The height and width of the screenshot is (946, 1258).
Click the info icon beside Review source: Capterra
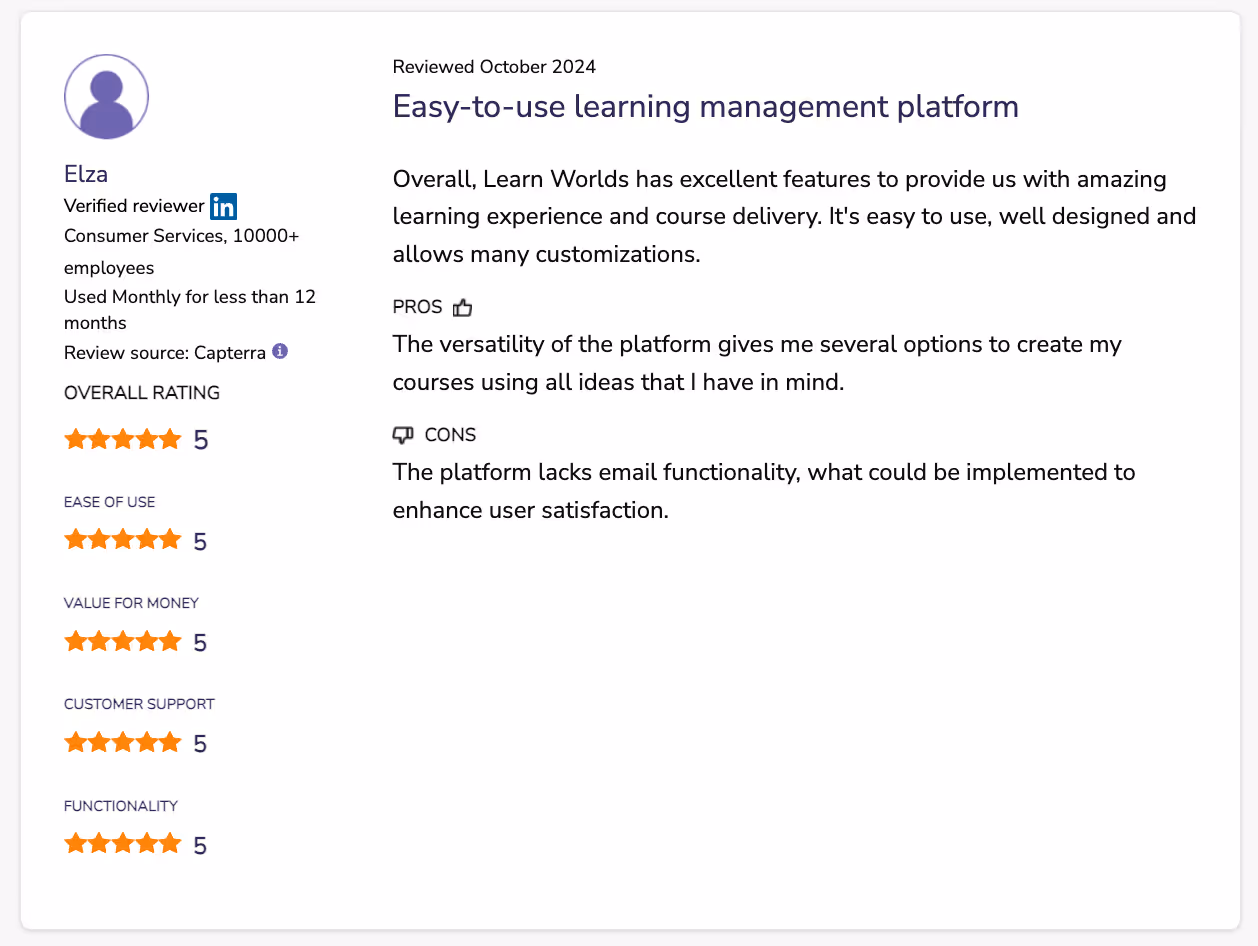[280, 351]
